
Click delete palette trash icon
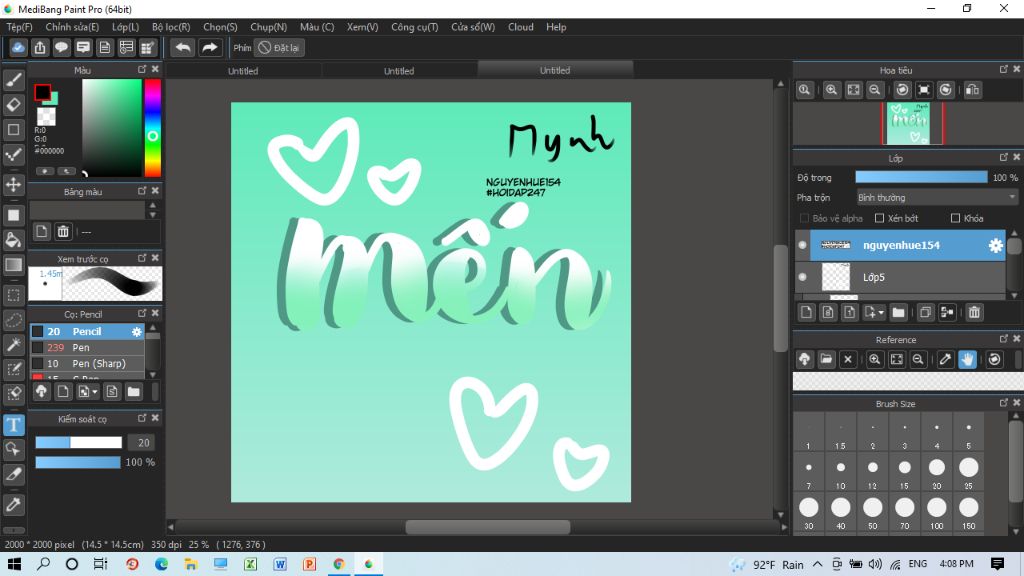(63, 231)
